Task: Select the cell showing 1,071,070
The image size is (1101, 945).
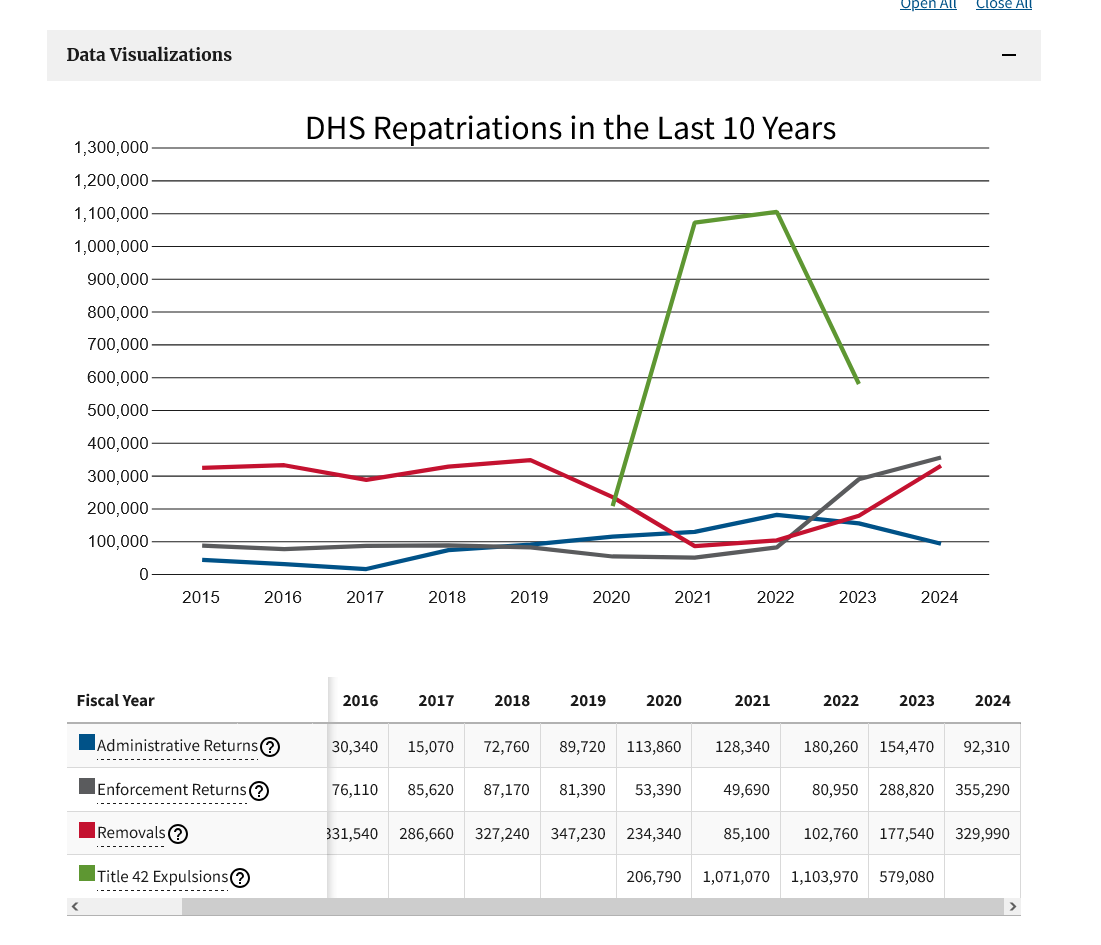Action: tap(736, 877)
